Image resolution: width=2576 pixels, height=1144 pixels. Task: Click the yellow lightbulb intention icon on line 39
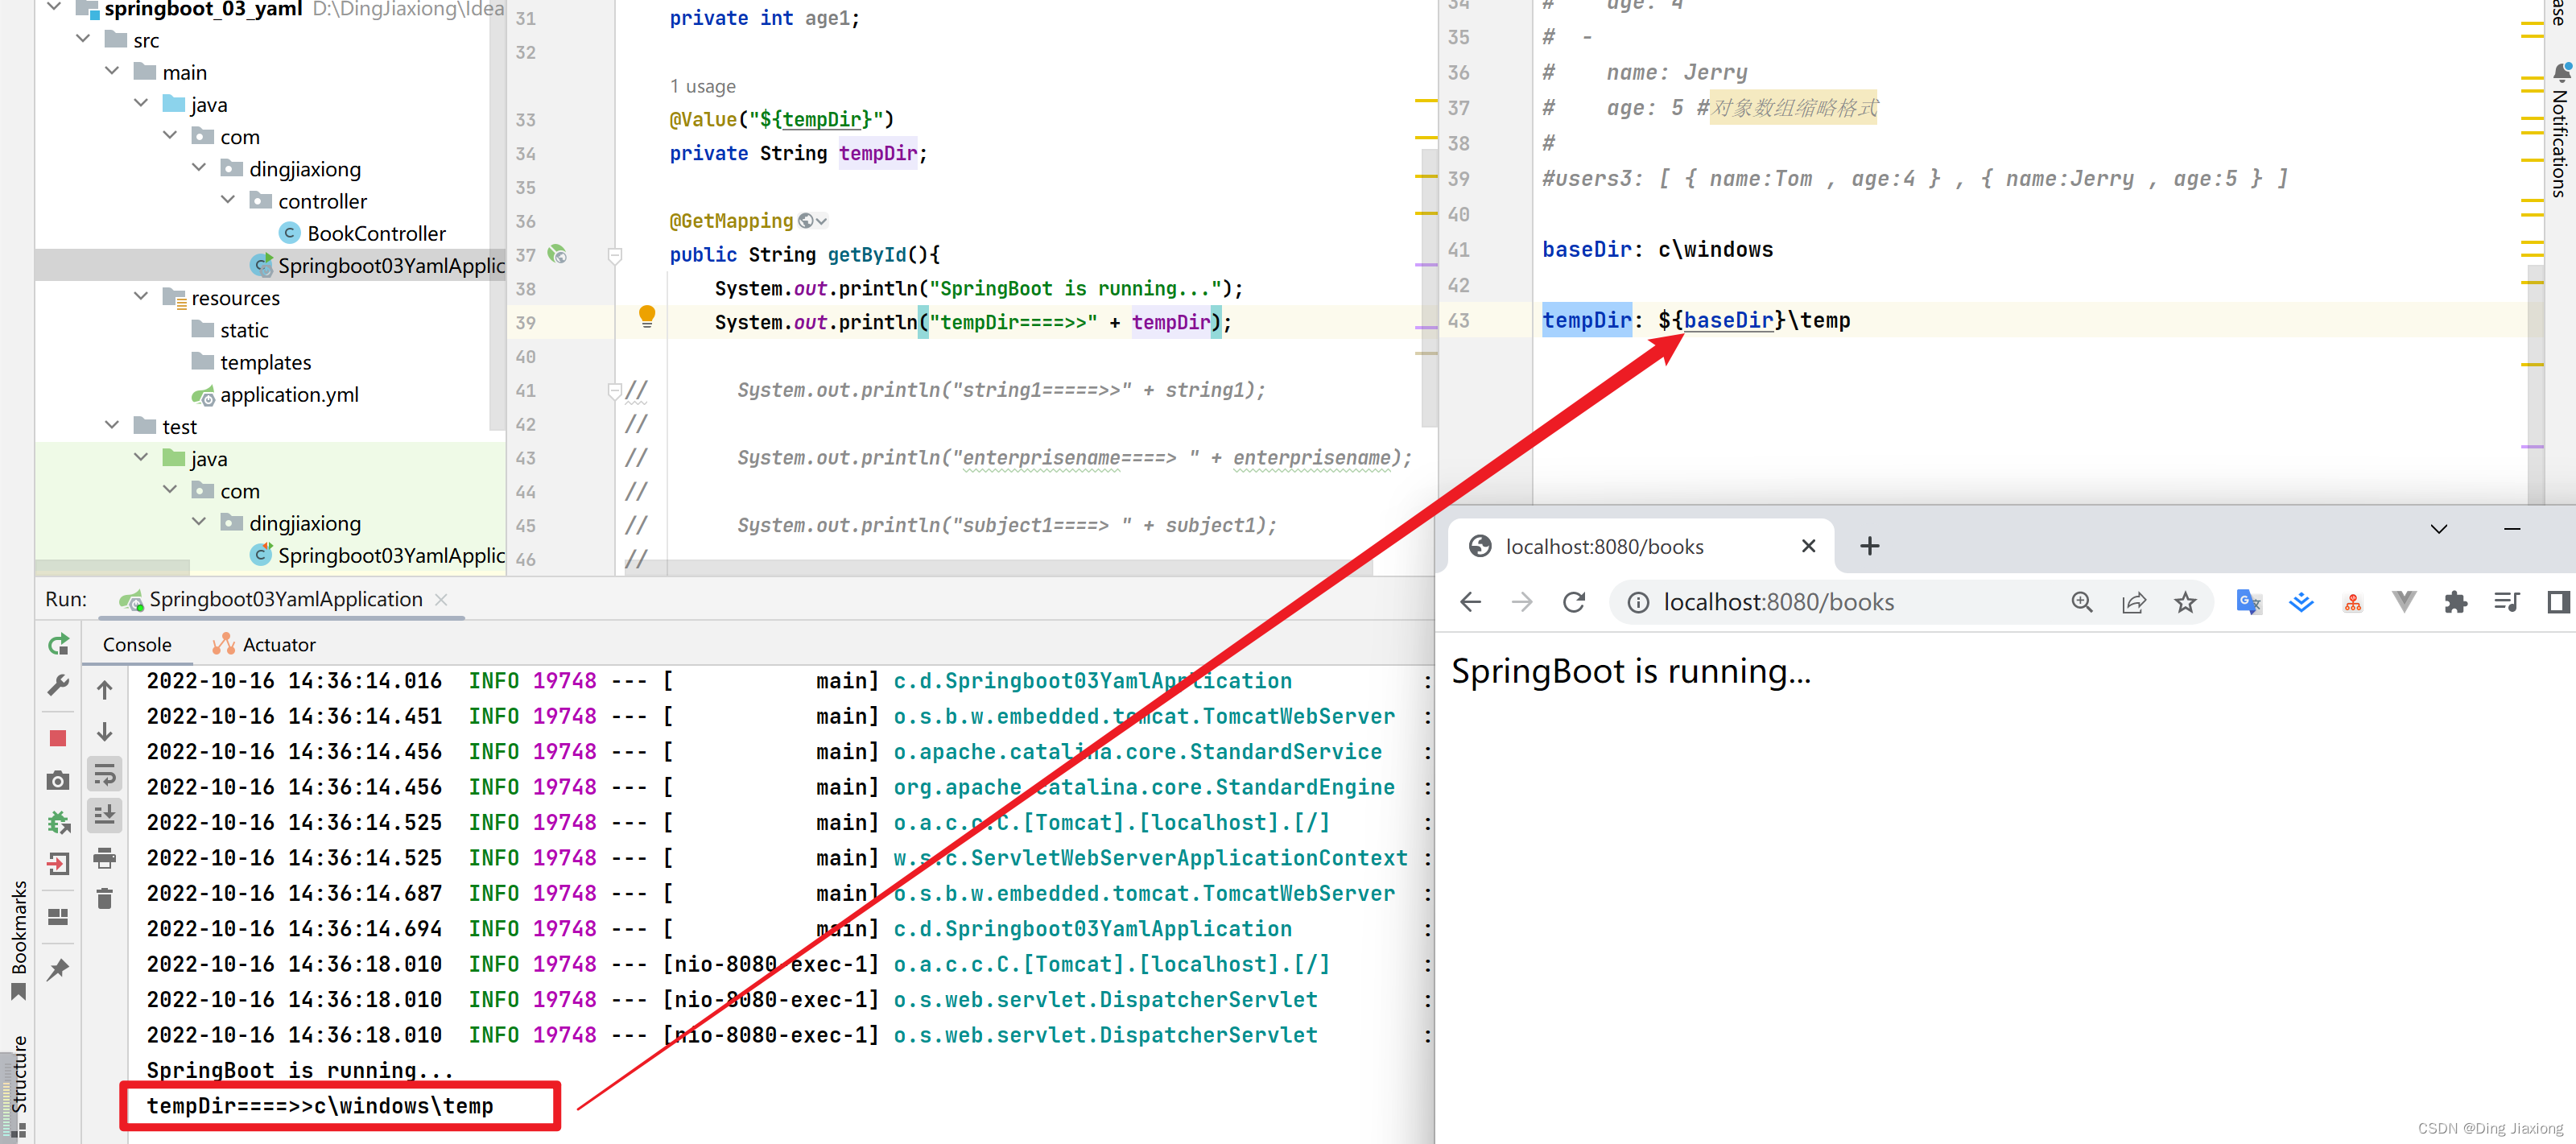tap(647, 317)
